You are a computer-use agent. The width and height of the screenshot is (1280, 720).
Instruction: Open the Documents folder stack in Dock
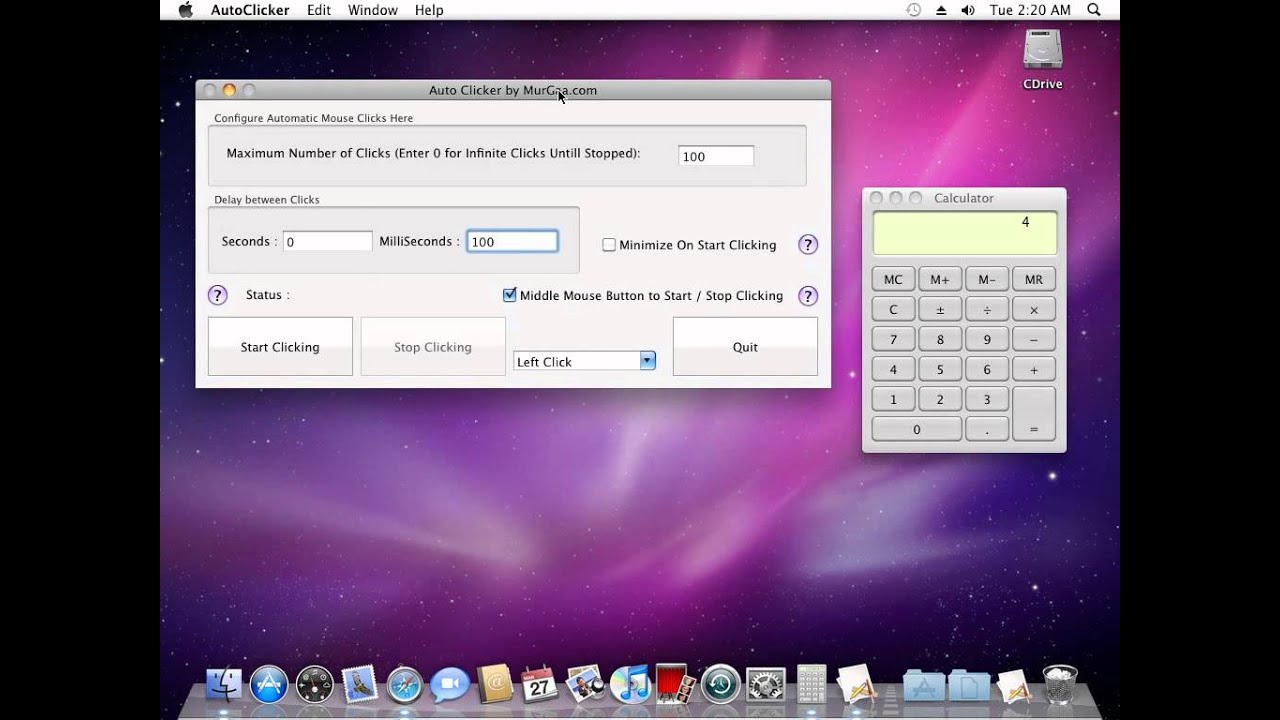[x=968, y=686]
